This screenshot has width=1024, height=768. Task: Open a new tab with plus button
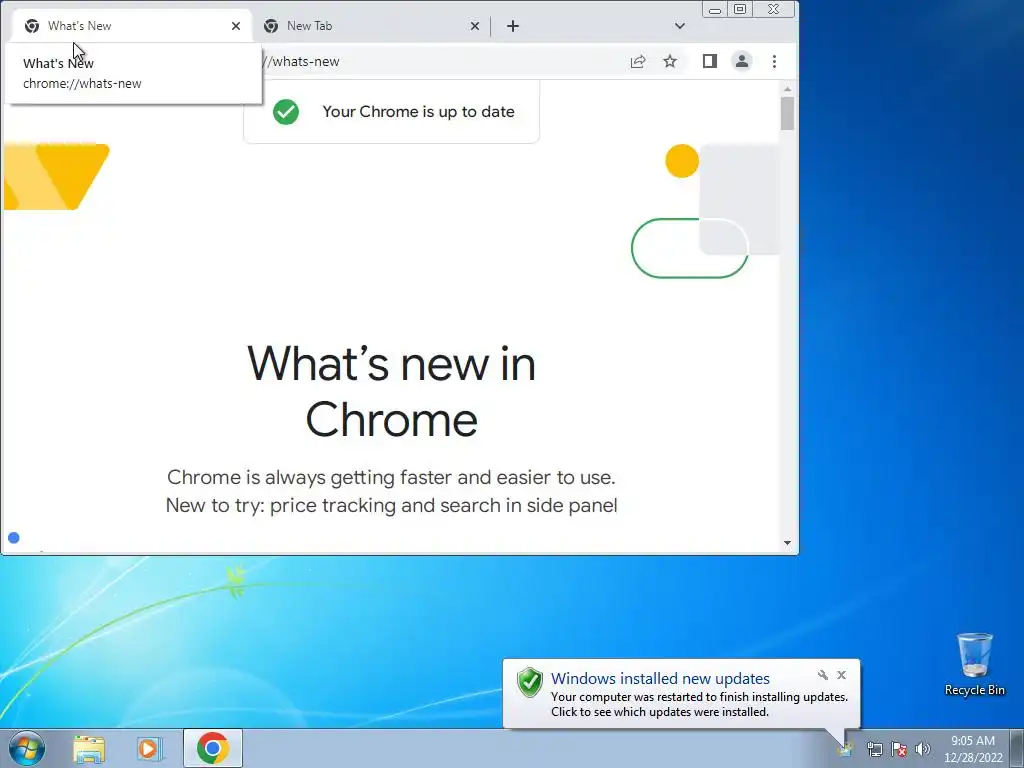pyautogui.click(x=513, y=26)
